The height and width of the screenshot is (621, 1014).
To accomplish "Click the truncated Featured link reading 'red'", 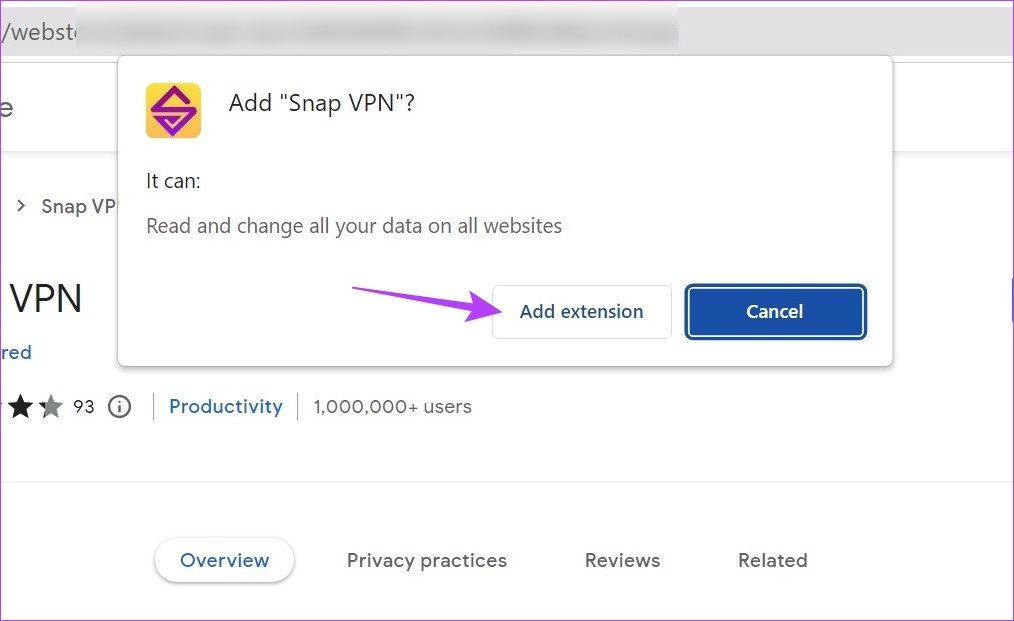I will (16, 352).
